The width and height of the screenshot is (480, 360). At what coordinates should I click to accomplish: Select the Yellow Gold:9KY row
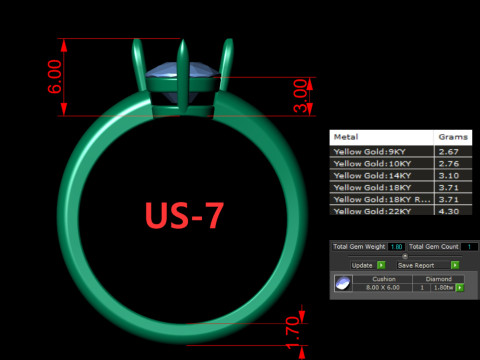pyautogui.click(x=401, y=152)
